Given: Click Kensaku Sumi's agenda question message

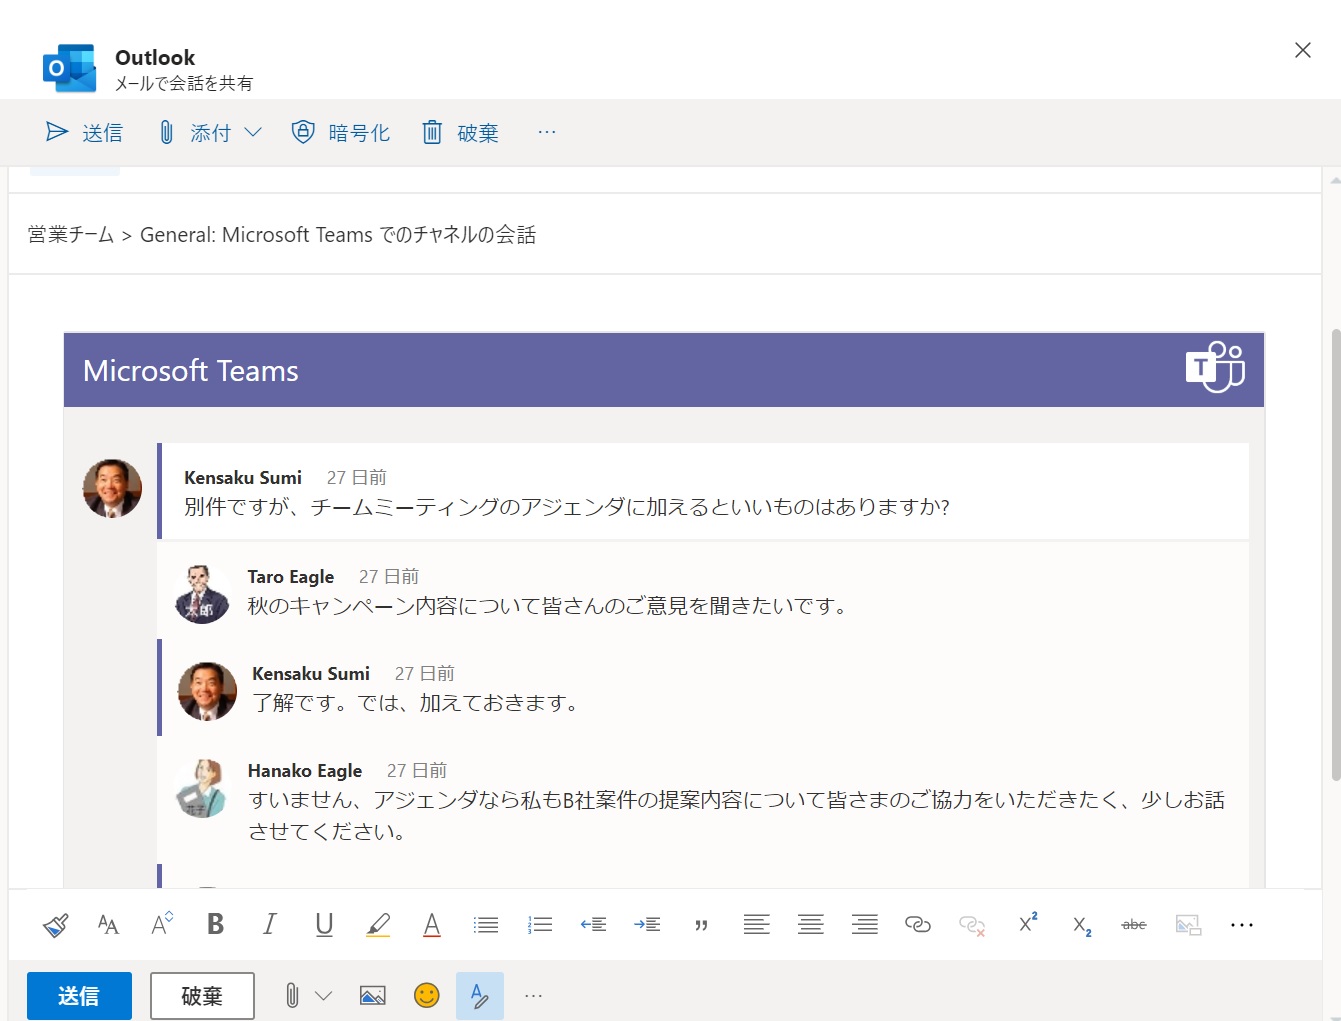Looking at the screenshot, I should [567, 507].
